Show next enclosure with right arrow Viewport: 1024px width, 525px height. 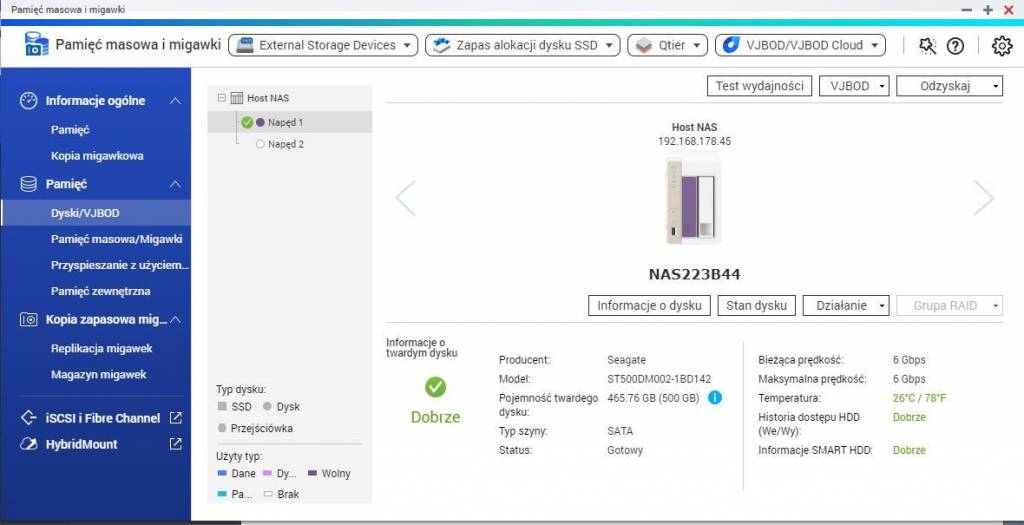(x=984, y=198)
